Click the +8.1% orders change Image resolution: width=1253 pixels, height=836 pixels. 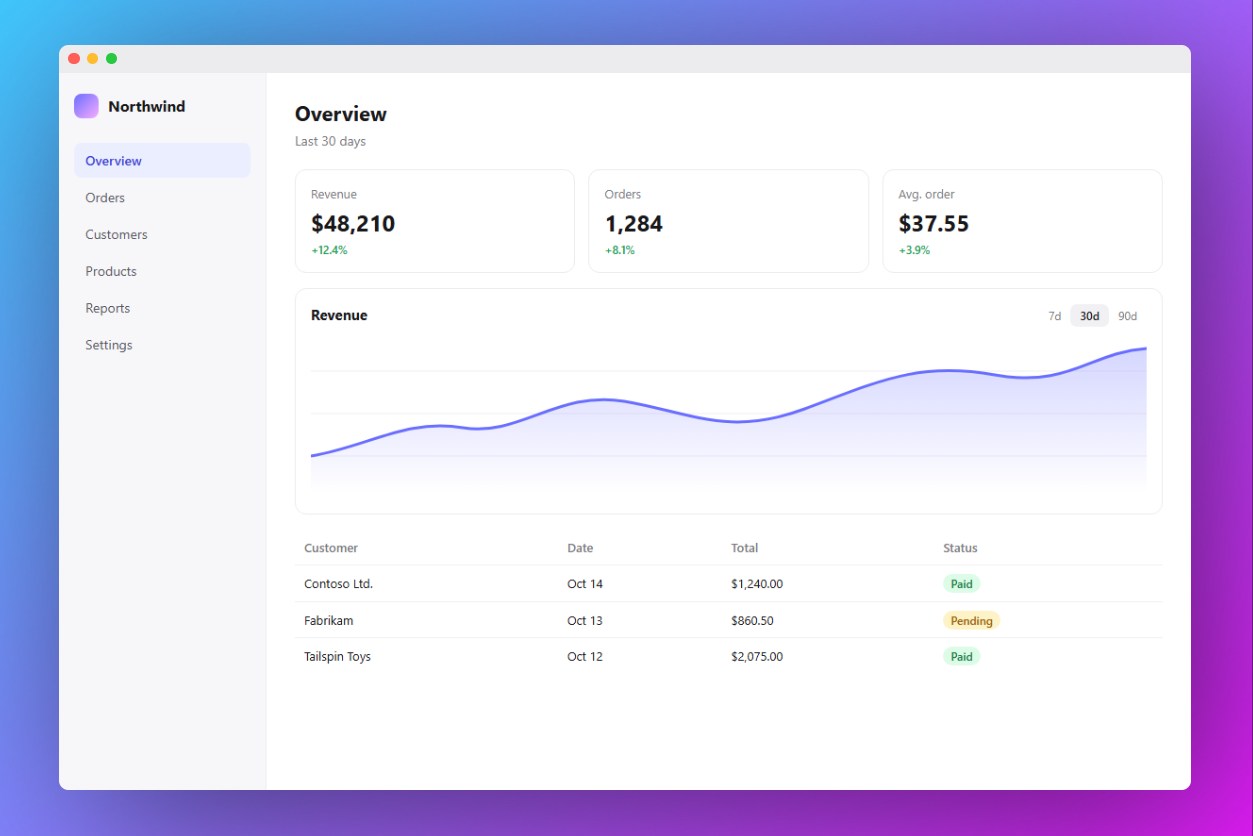620,250
